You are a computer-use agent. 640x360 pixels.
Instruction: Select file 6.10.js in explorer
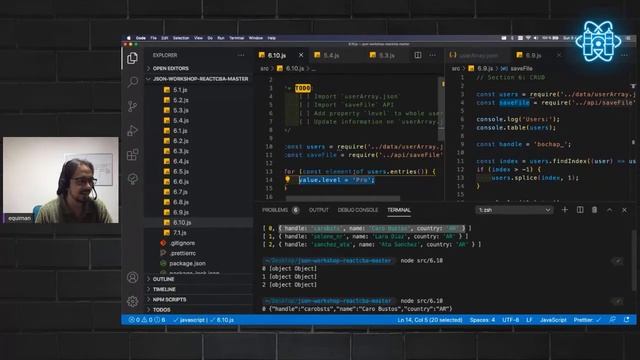tap(182, 222)
